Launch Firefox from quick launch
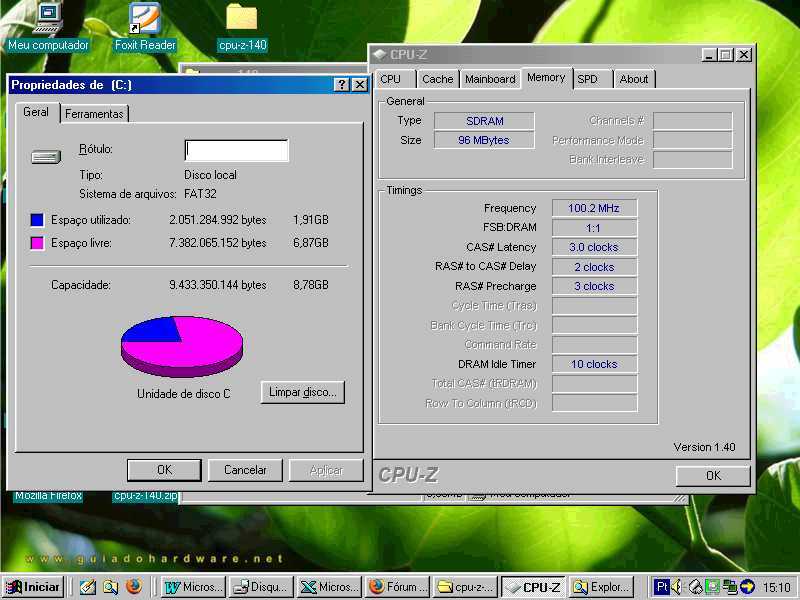The width and height of the screenshot is (800, 600). [x=134, y=587]
